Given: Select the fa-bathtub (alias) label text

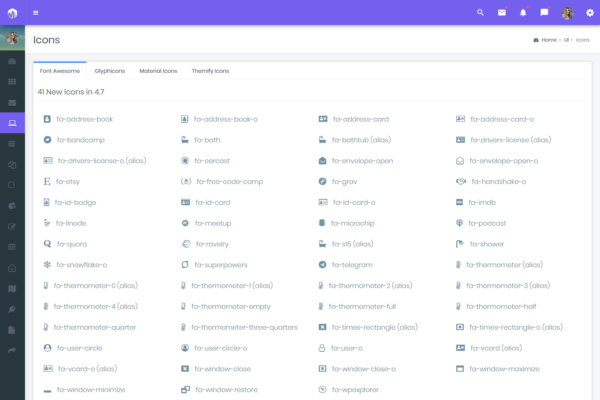Looking at the screenshot, I should pos(362,140).
